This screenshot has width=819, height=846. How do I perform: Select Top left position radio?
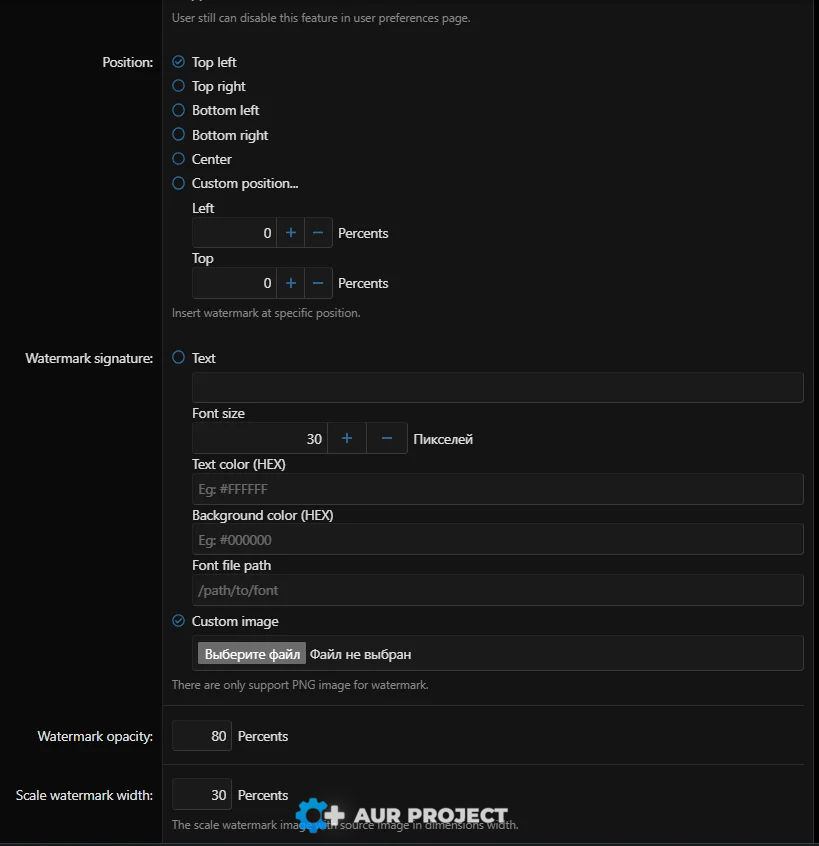(179, 62)
